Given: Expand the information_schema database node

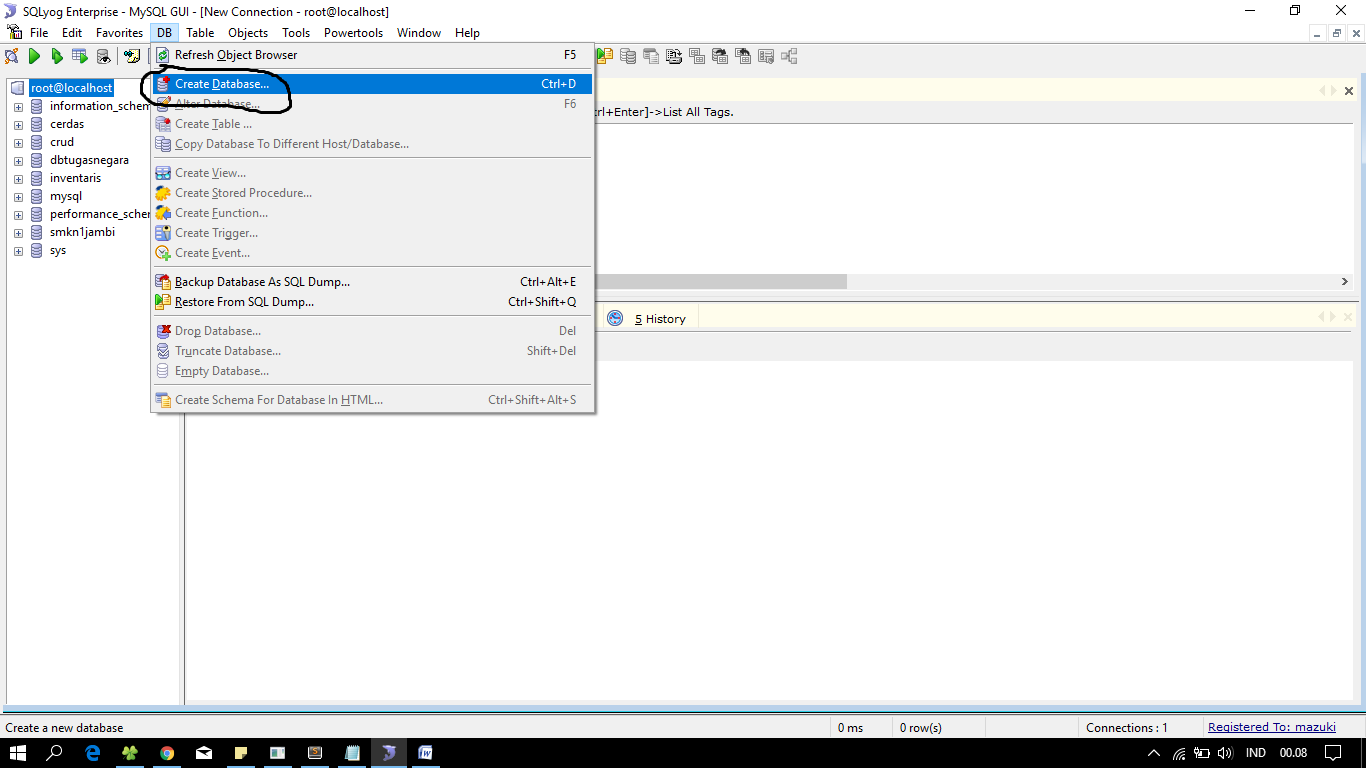Looking at the screenshot, I should (18, 107).
